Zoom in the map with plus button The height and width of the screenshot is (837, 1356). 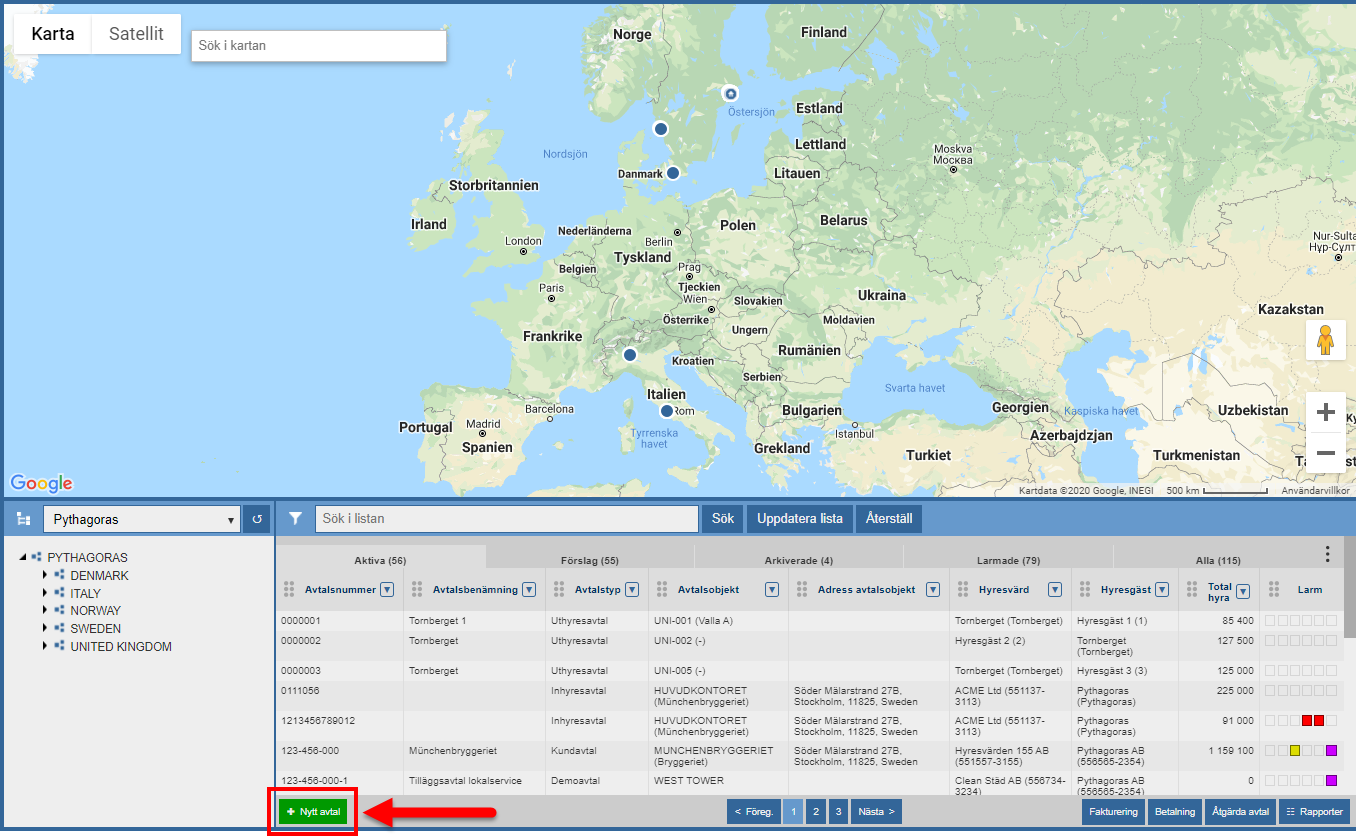[x=1325, y=412]
